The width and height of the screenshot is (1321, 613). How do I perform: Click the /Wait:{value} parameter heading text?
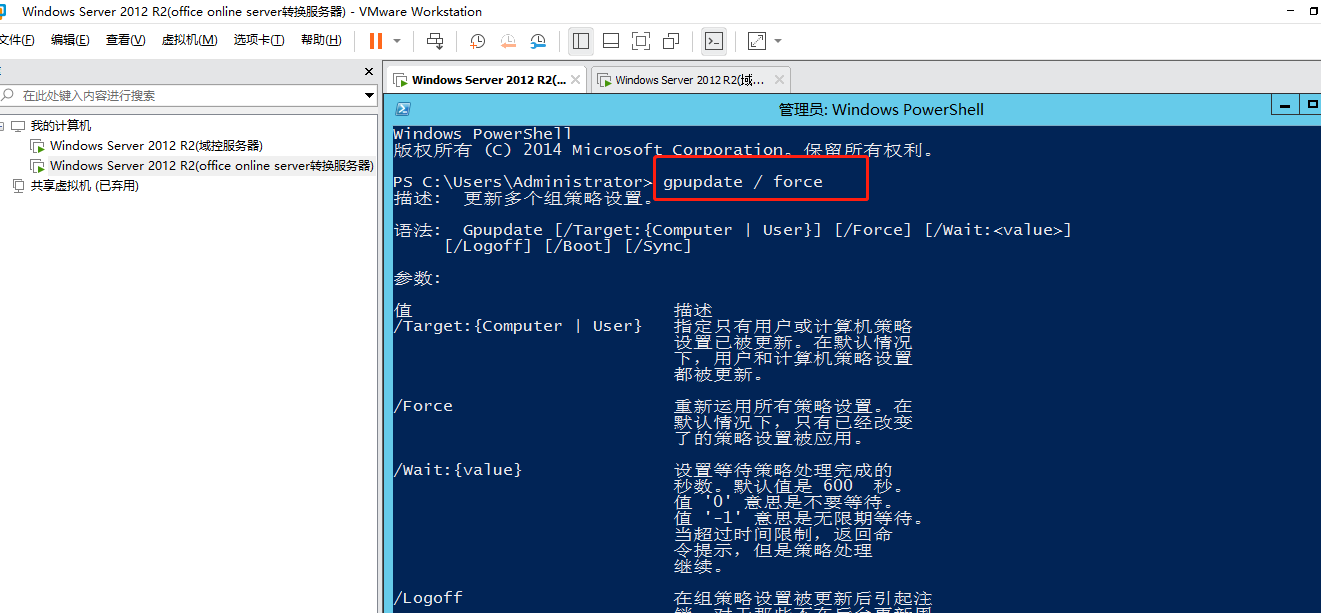tap(458, 470)
